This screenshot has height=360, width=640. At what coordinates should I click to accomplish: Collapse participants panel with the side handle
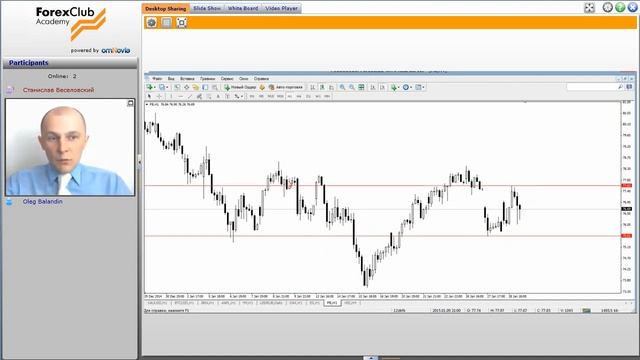coord(140,162)
